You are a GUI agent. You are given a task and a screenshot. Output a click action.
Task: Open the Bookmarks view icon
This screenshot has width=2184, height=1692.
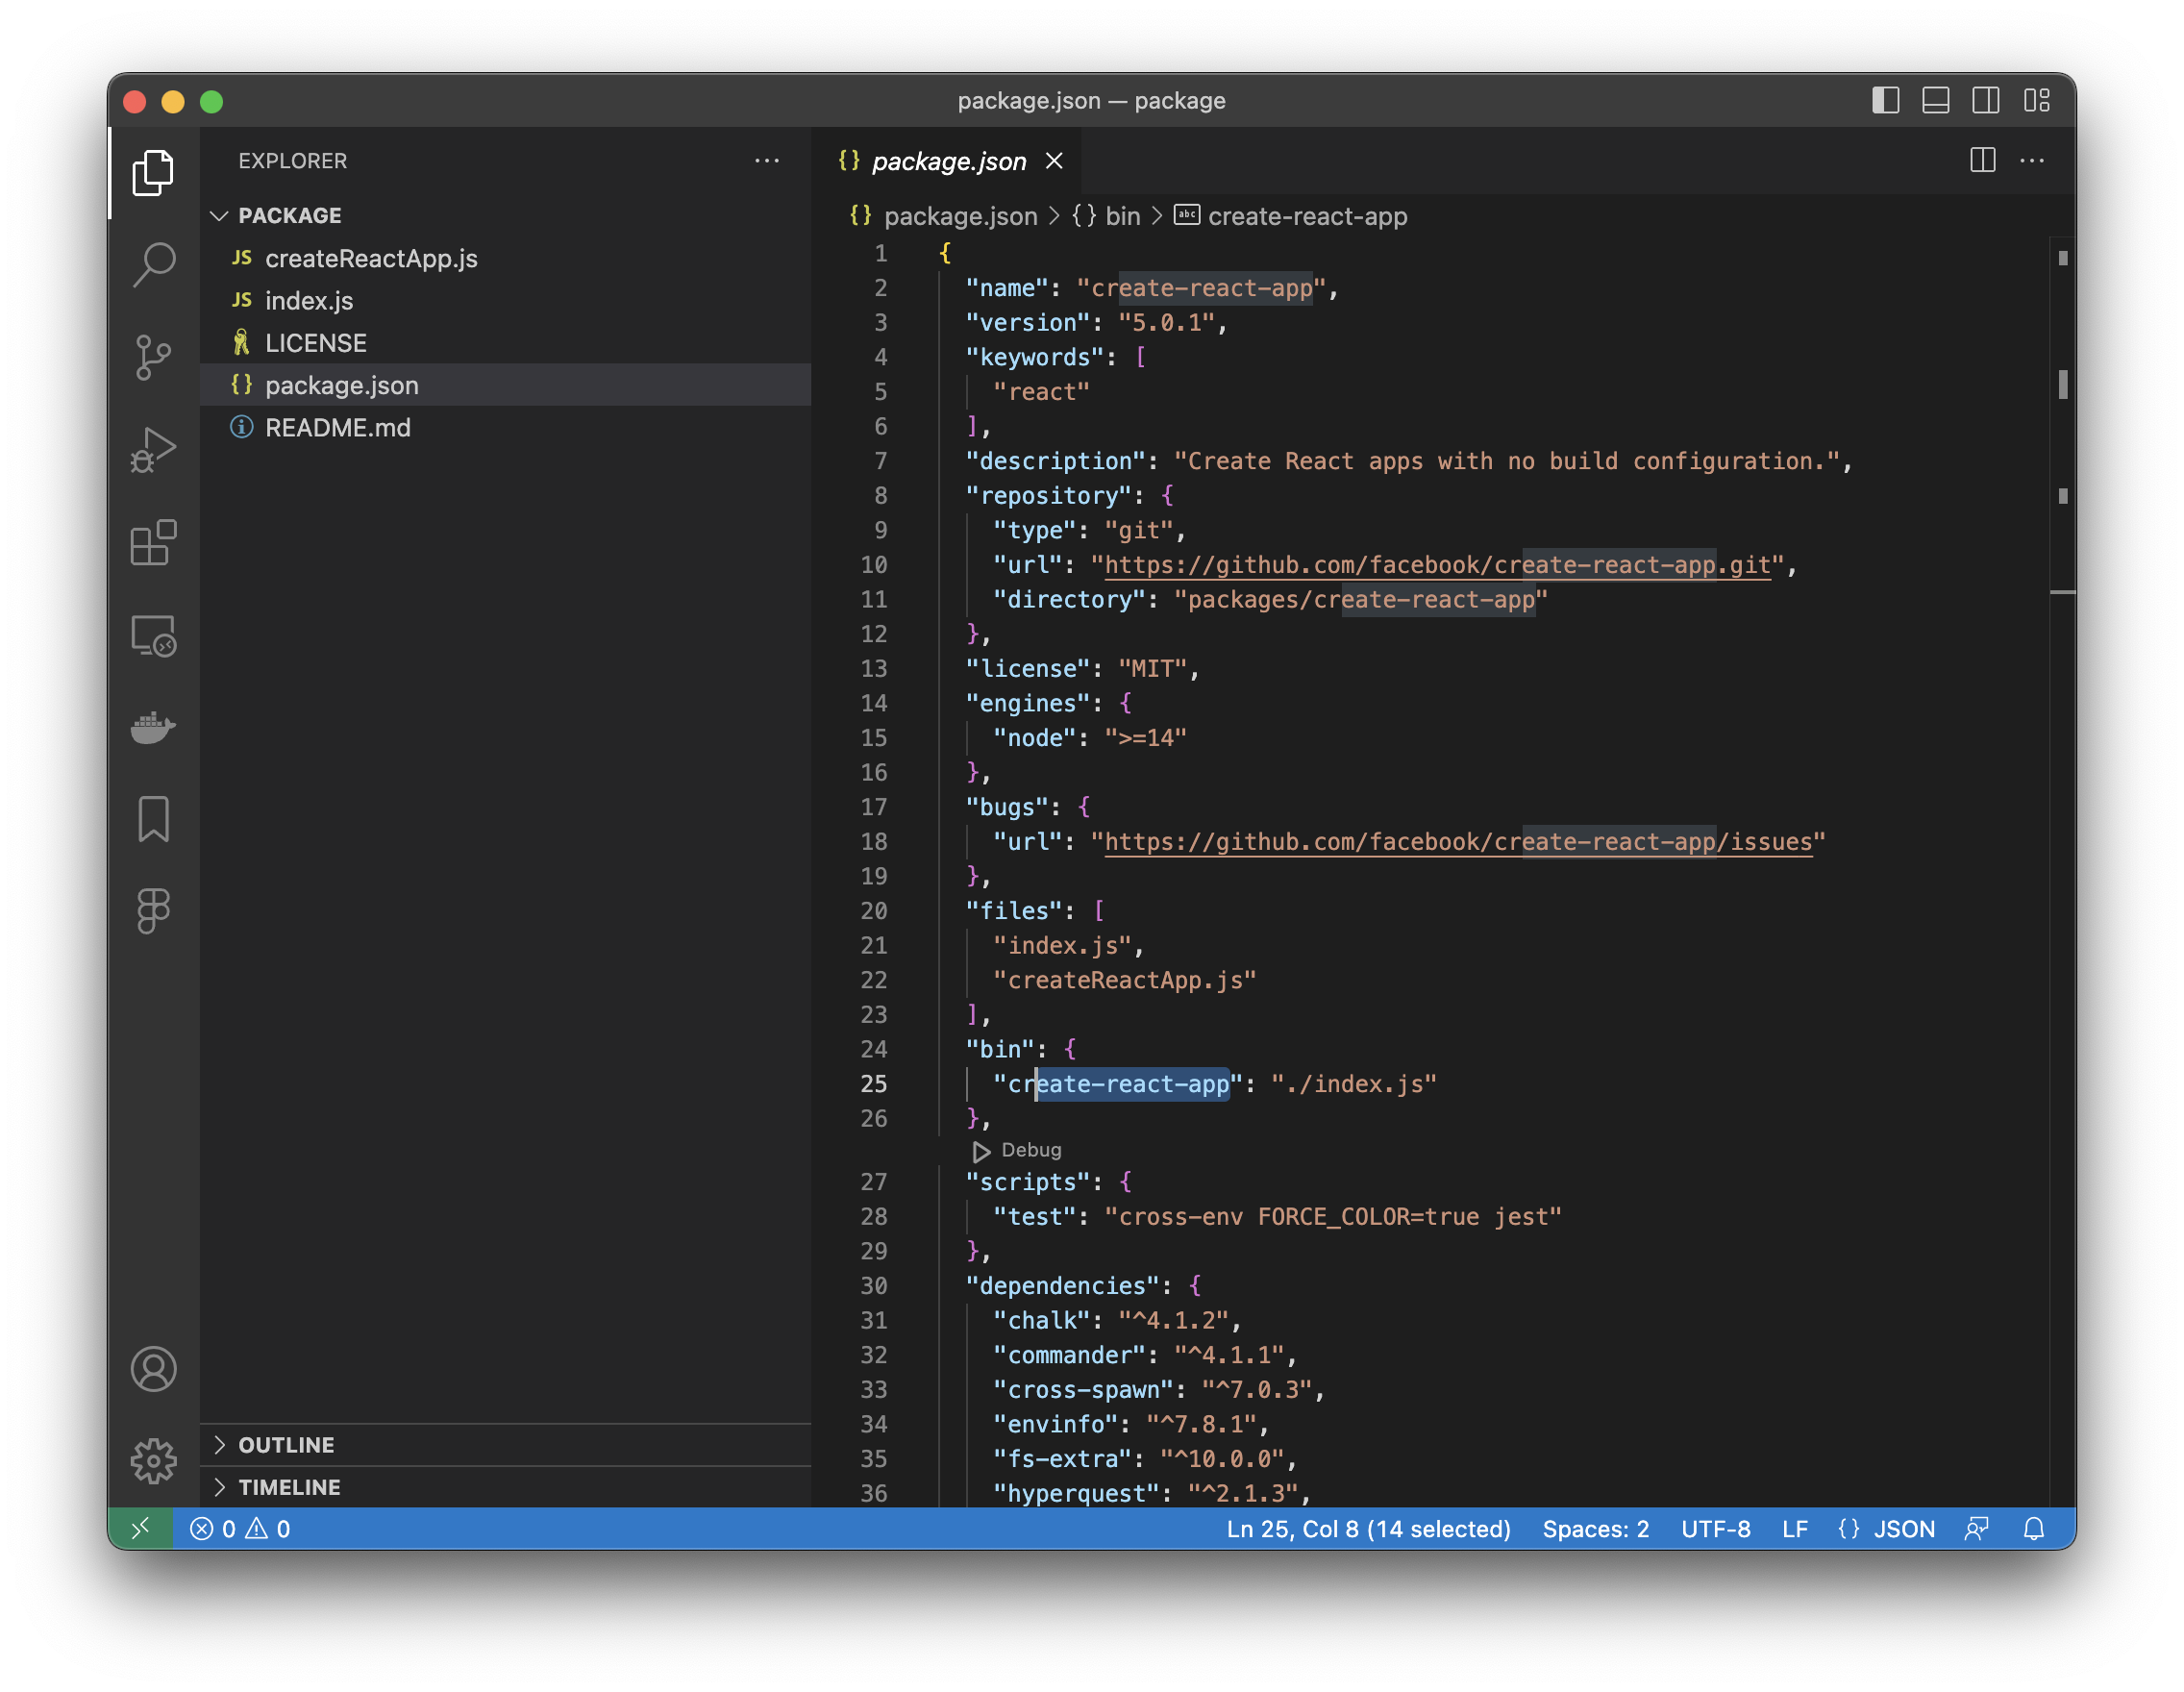click(153, 819)
